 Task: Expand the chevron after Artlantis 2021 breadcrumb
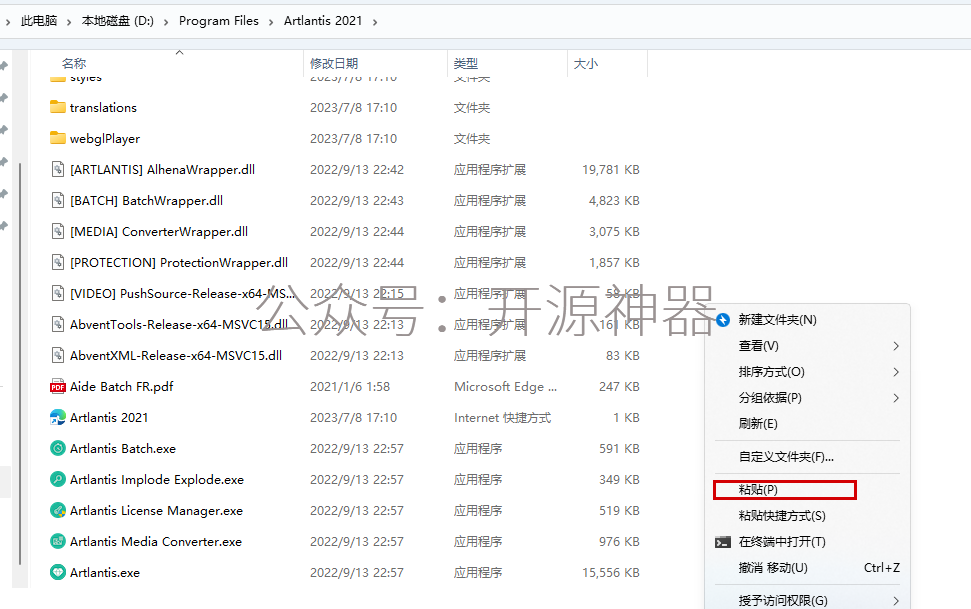point(375,22)
